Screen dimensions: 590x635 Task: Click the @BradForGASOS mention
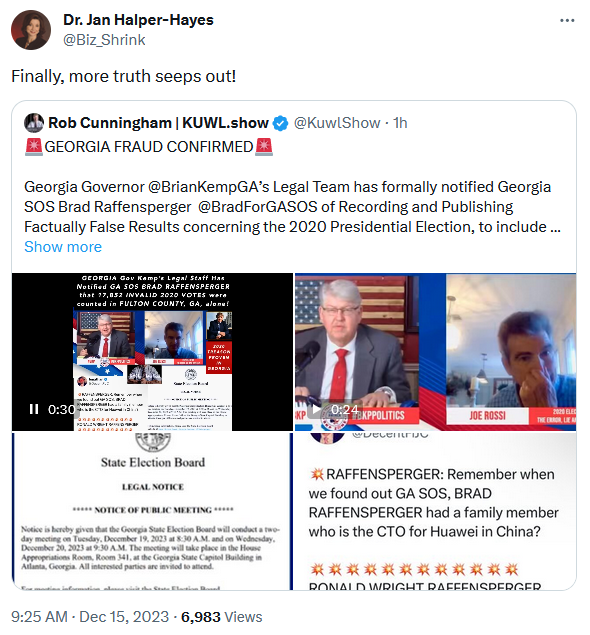pos(258,207)
